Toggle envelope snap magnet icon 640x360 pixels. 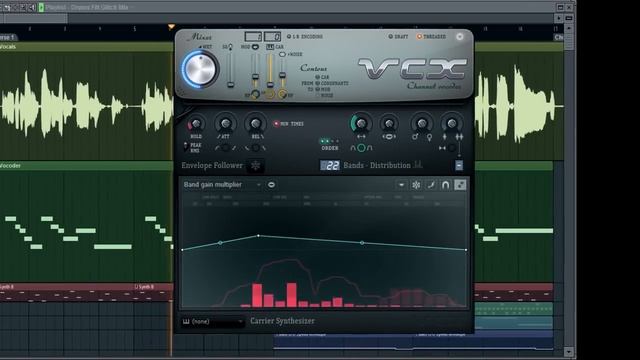(x=445, y=185)
